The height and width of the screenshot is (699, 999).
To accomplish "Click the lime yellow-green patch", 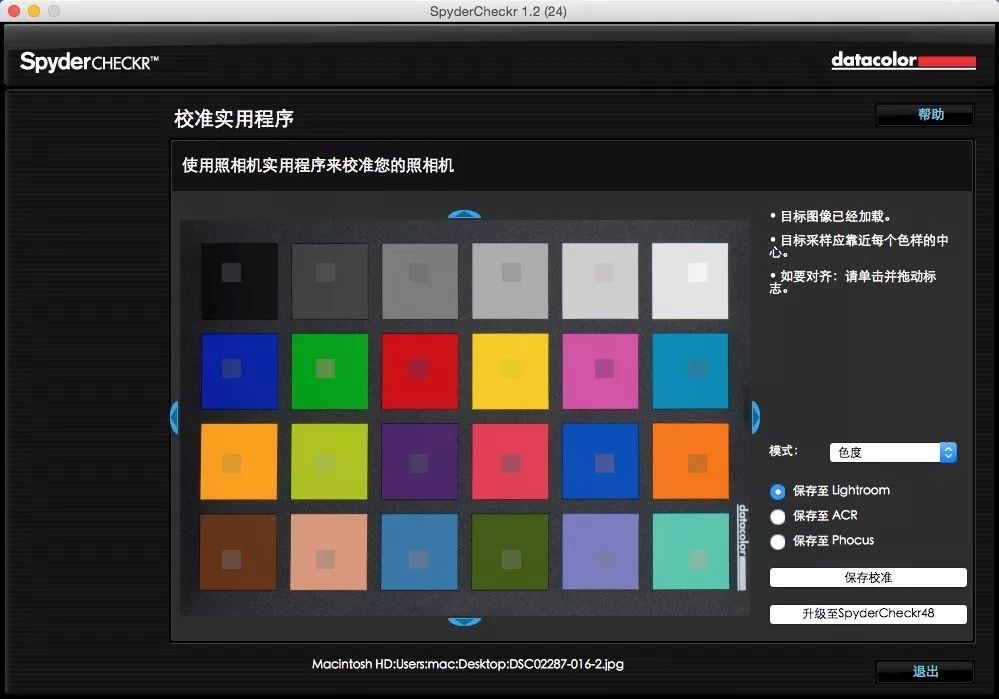I will click(329, 461).
